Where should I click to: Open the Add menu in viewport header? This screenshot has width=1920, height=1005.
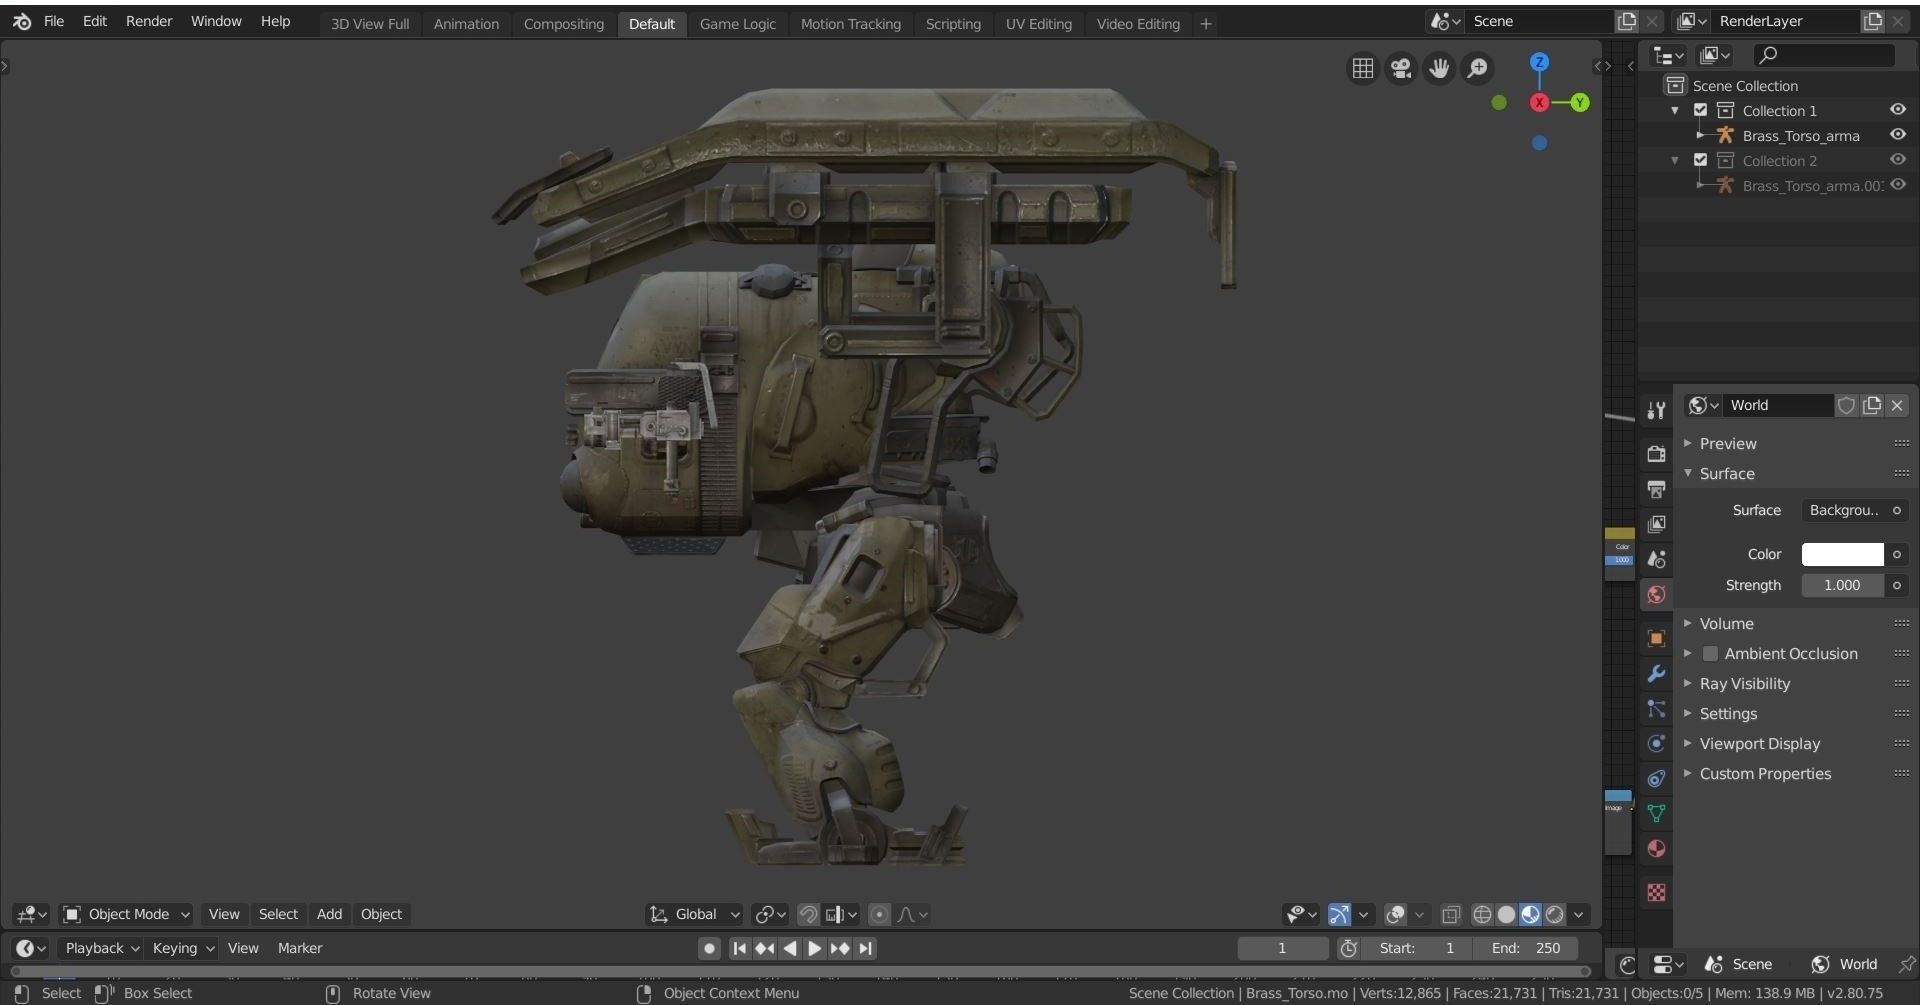tap(329, 914)
